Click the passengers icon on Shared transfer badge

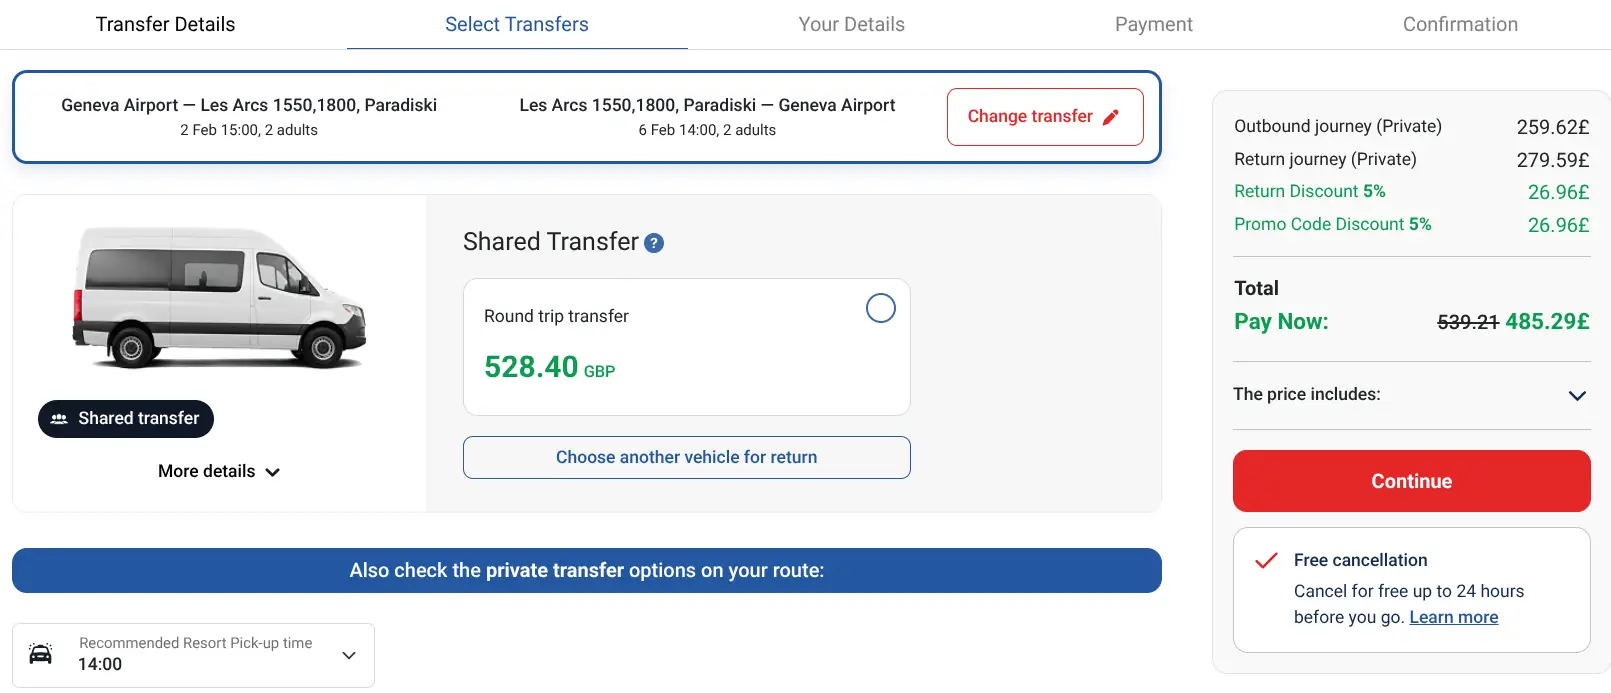[x=59, y=418]
